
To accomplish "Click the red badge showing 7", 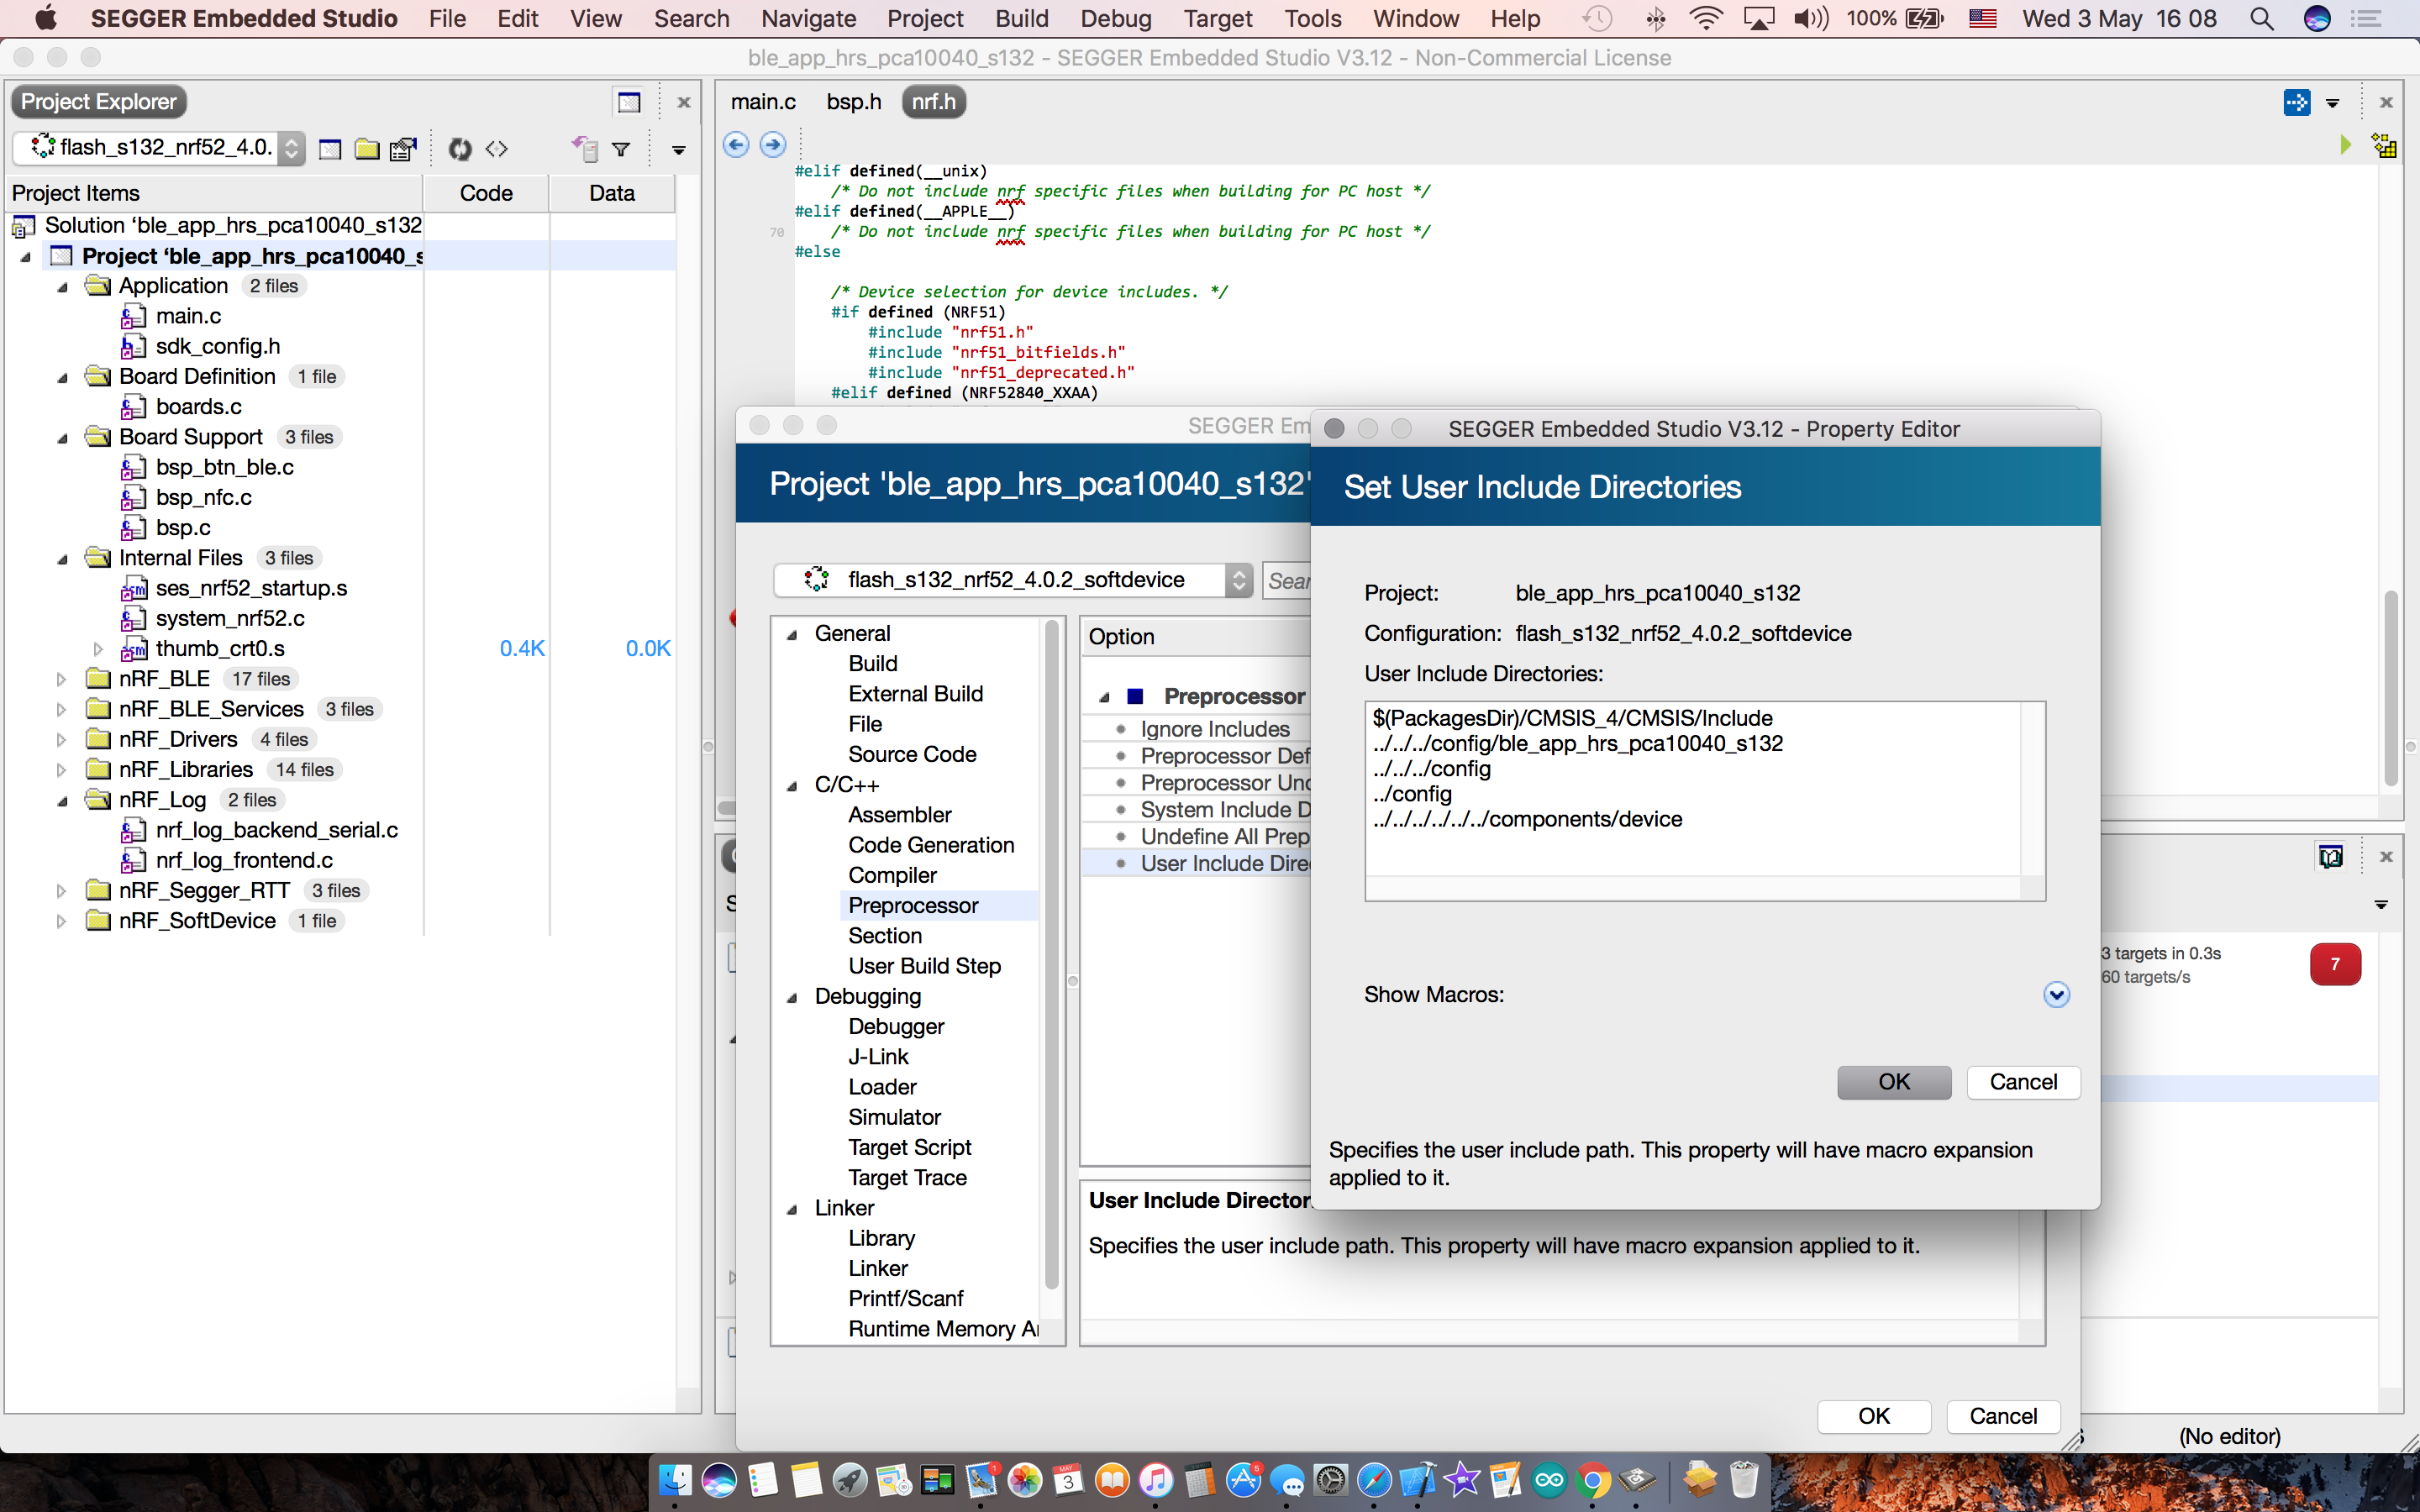I will point(2335,964).
